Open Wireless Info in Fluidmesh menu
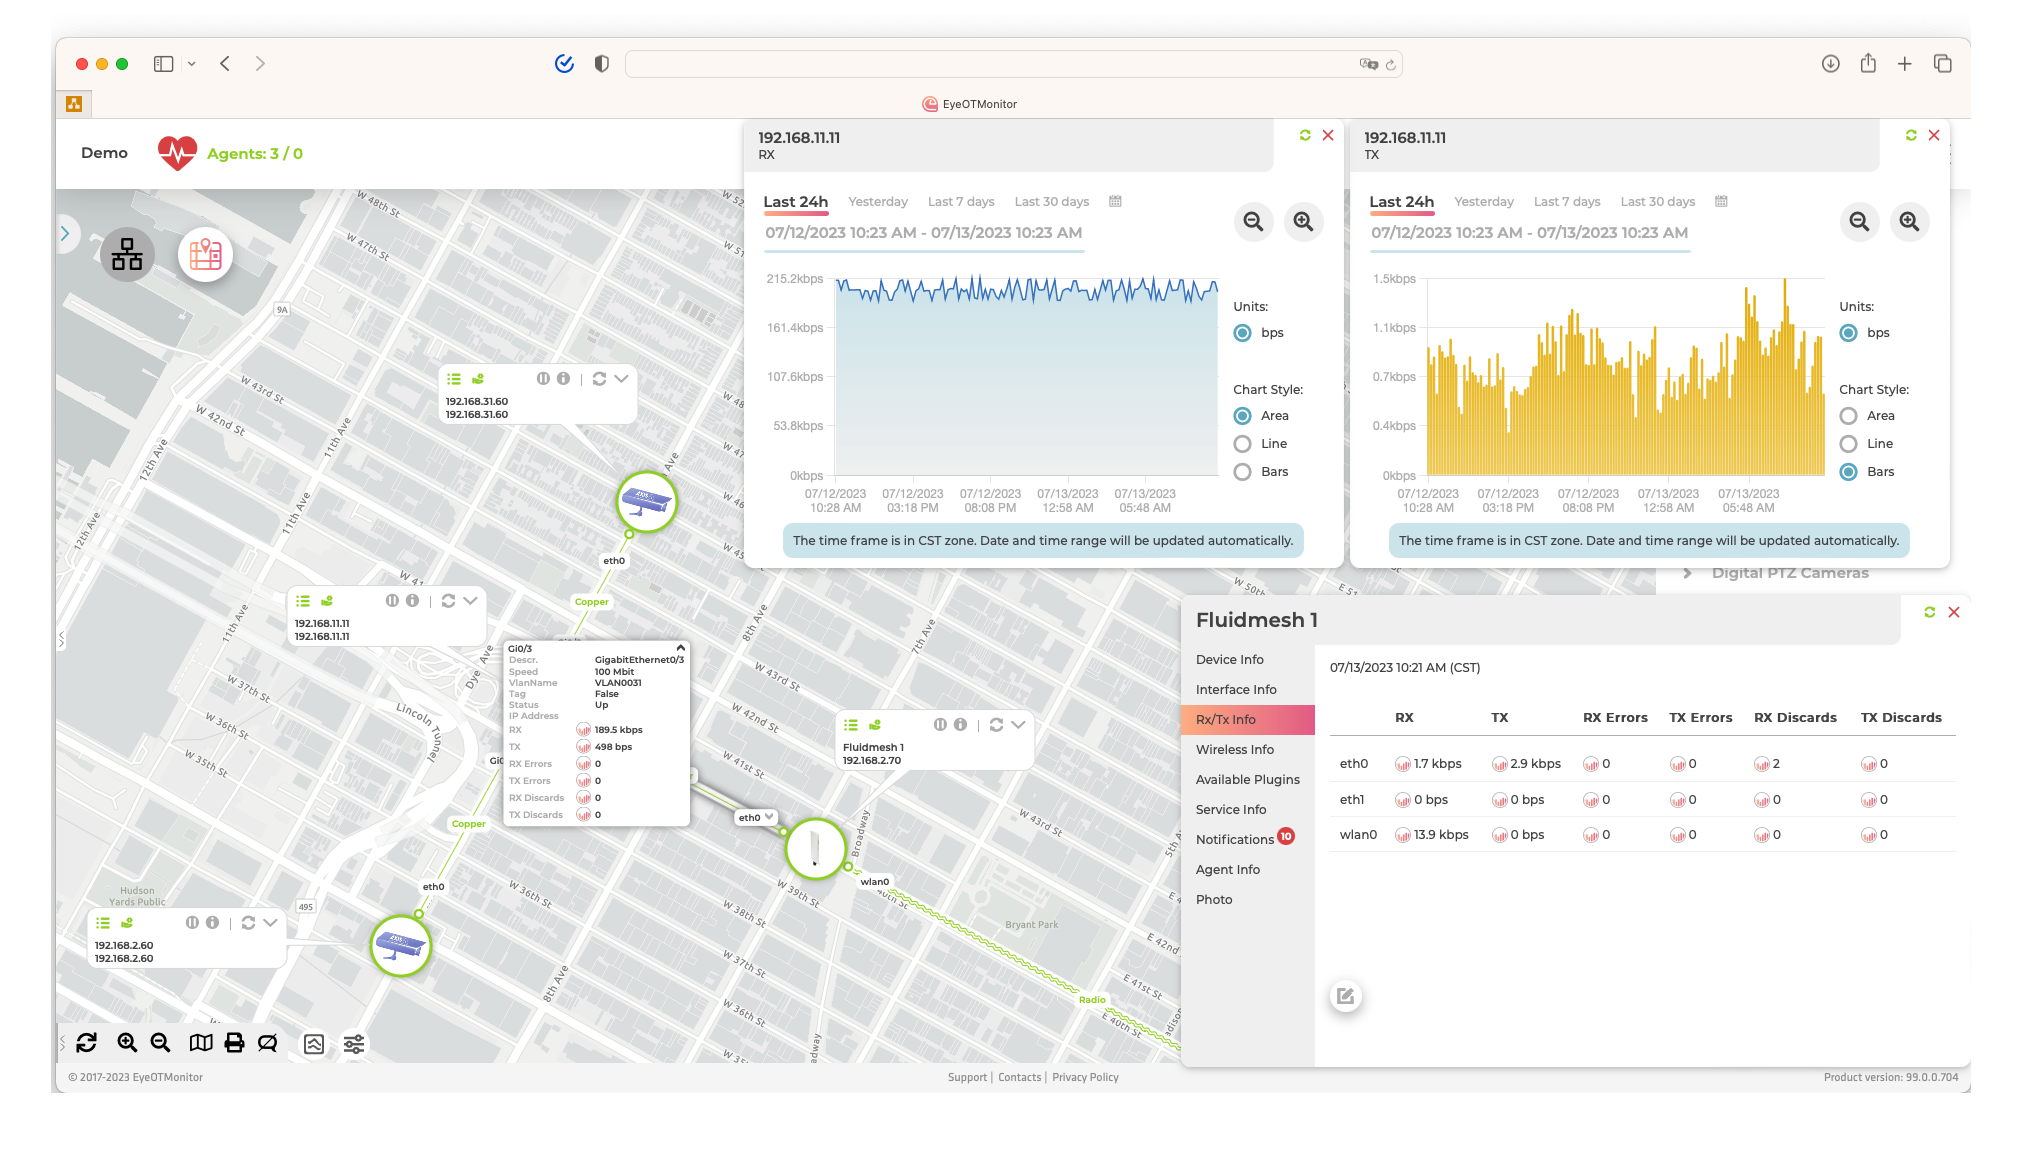Screen dimensions: 2027x1167 [1235, 749]
